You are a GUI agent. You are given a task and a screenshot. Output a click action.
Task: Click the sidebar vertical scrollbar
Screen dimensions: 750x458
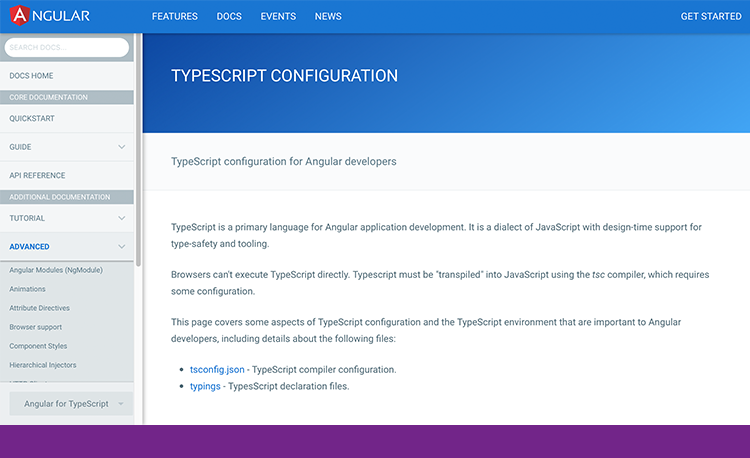click(138, 150)
